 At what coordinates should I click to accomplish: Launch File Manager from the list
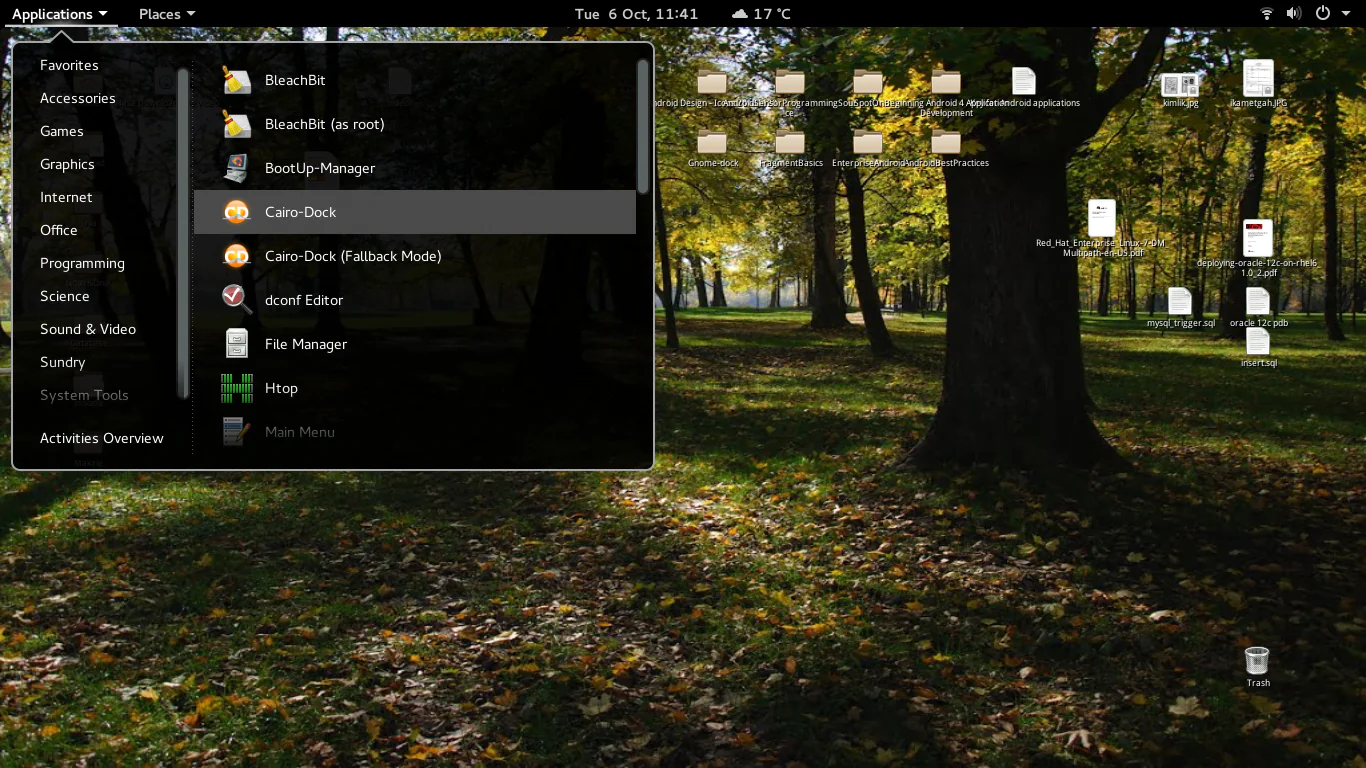pos(305,344)
